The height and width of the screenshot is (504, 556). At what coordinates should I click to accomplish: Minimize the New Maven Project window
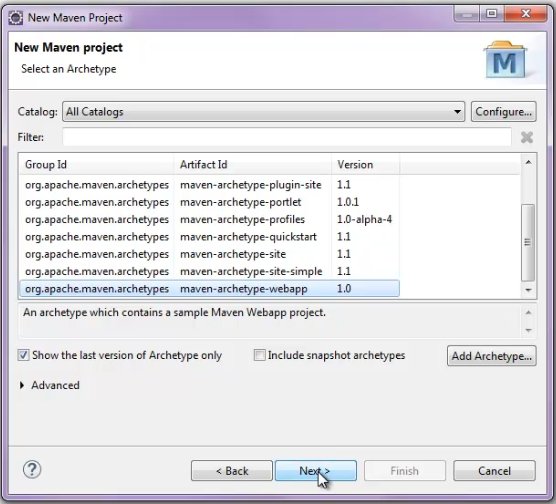(x=467, y=14)
